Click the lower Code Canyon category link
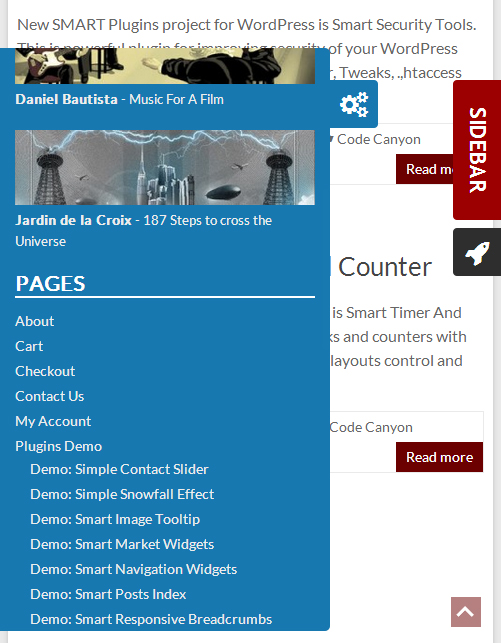The width and height of the screenshot is (501, 643). pyautogui.click(x=371, y=427)
